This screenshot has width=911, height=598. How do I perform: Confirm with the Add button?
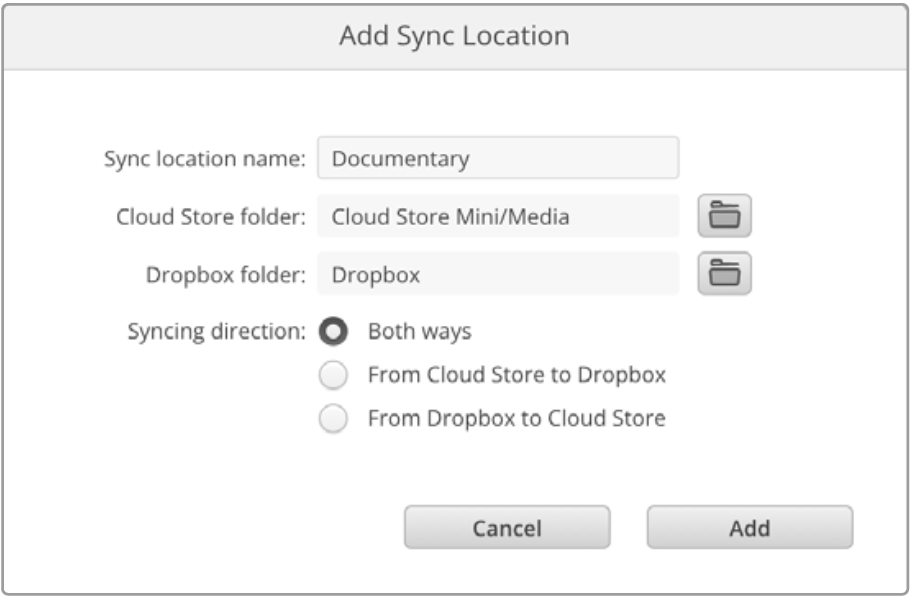[x=750, y=527]
